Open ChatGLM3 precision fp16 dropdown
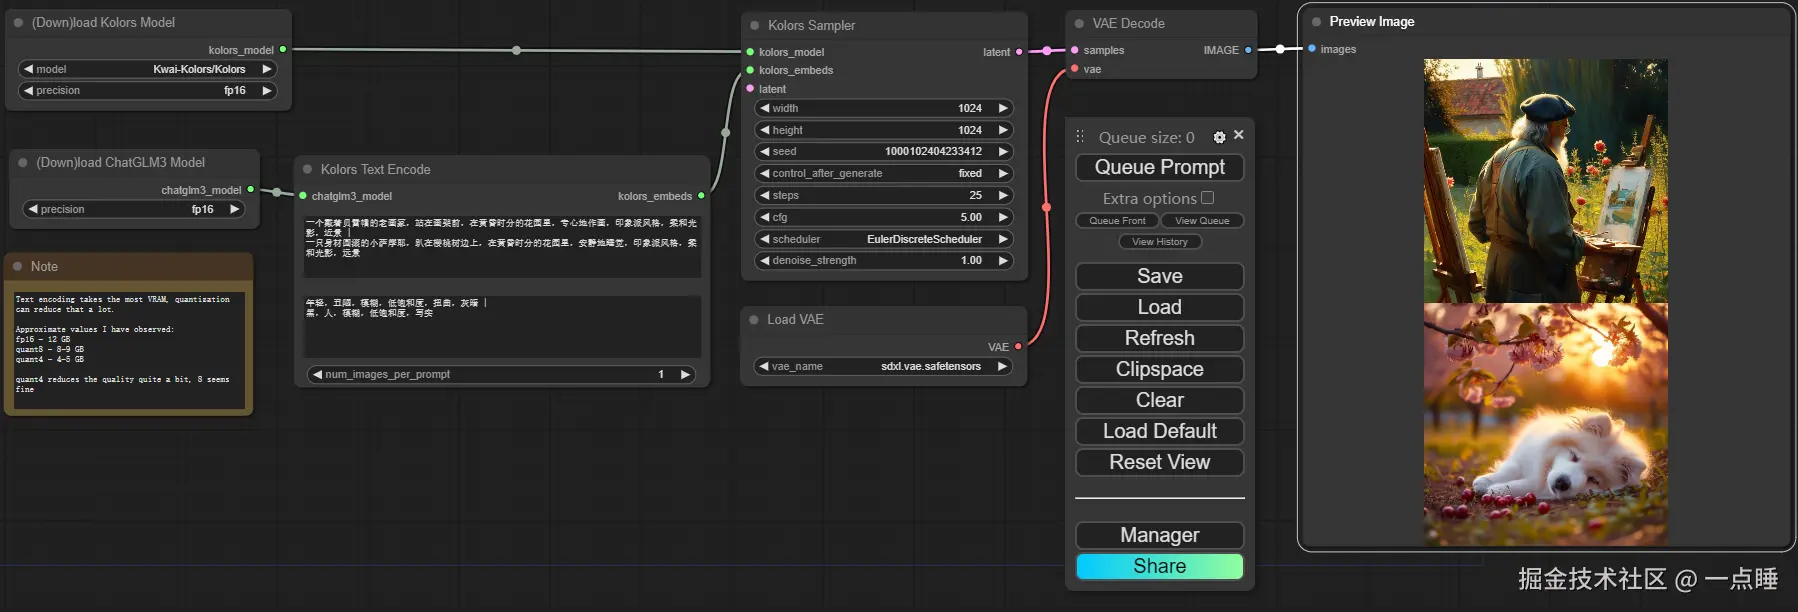1798x612 pixels. (134, 209)
